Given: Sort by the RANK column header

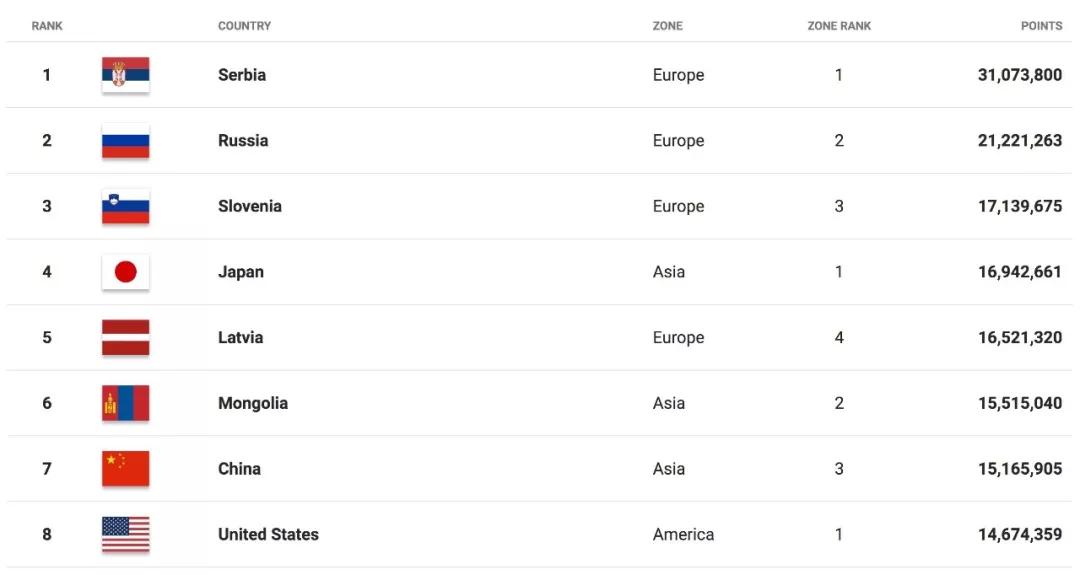Looking at the screenshot, I should [x=47, y=26].
